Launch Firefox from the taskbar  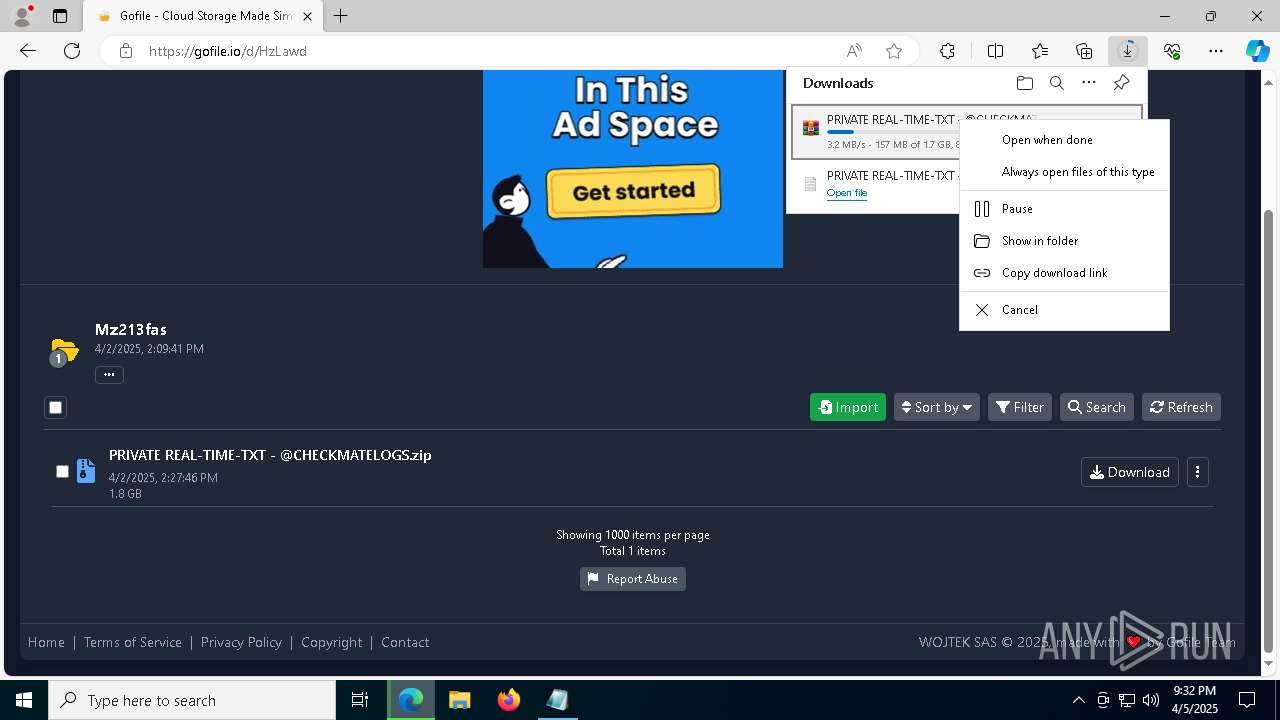tap(509, 700)
